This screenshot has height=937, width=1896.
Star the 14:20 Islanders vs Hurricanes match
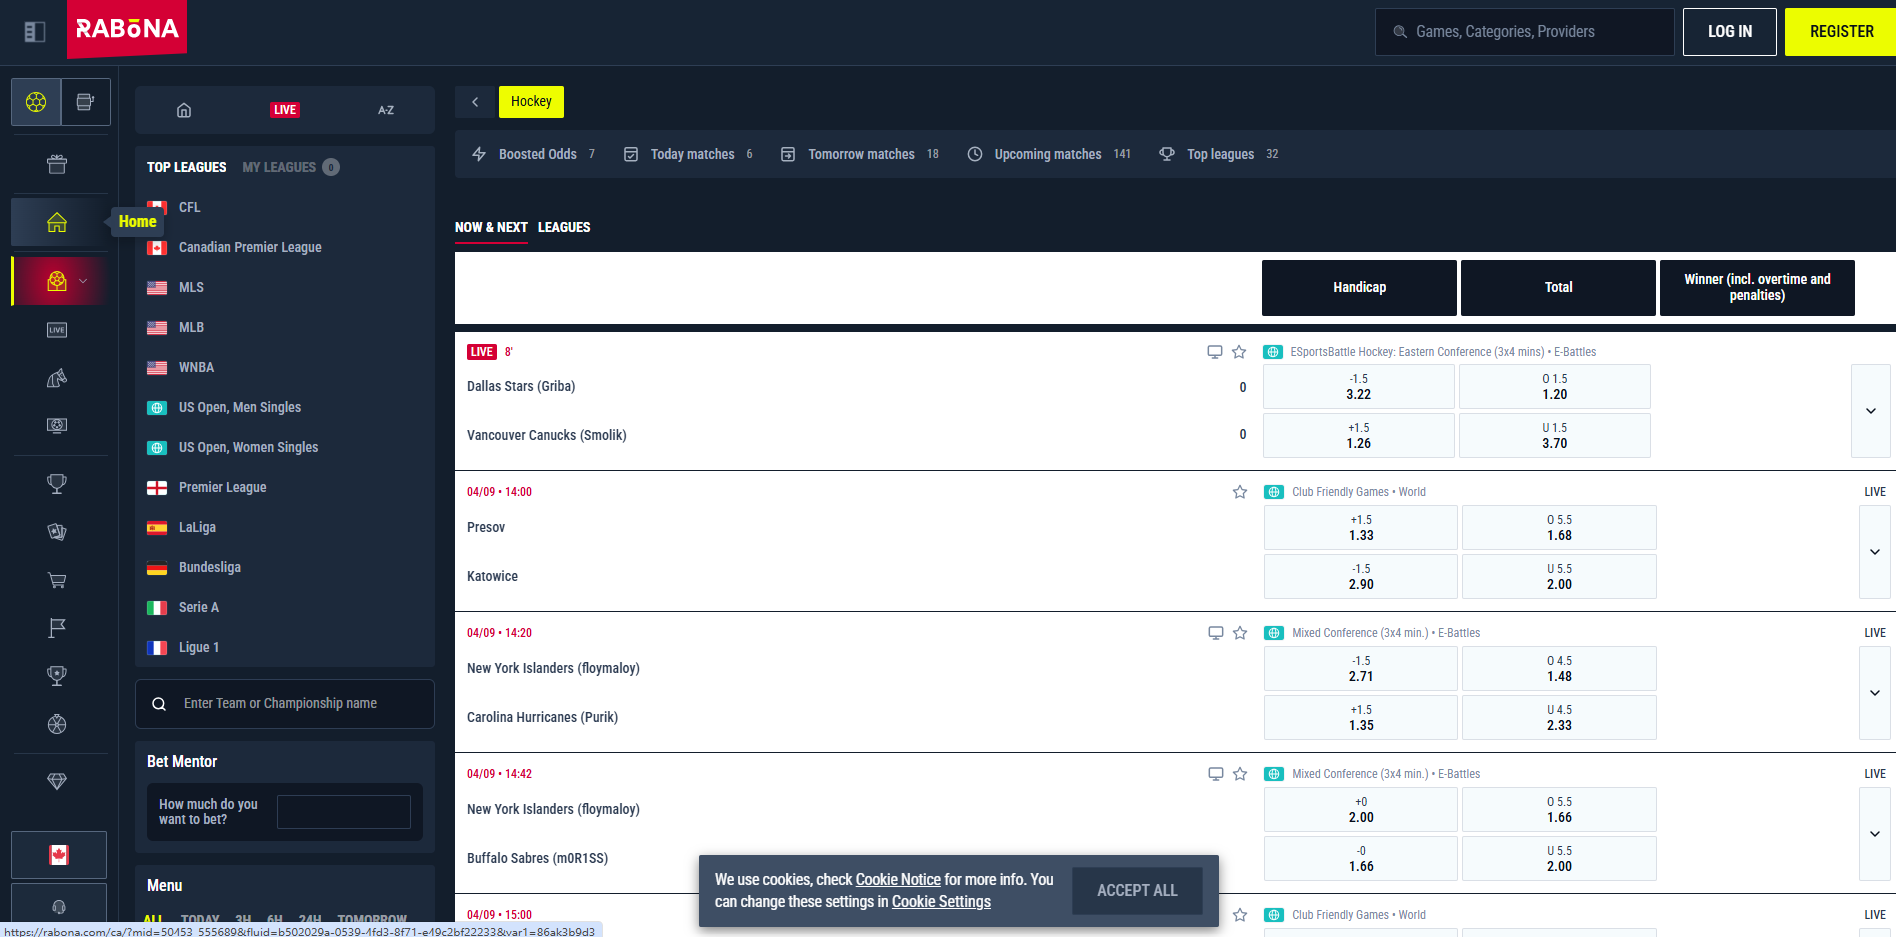click(1240, 633)
